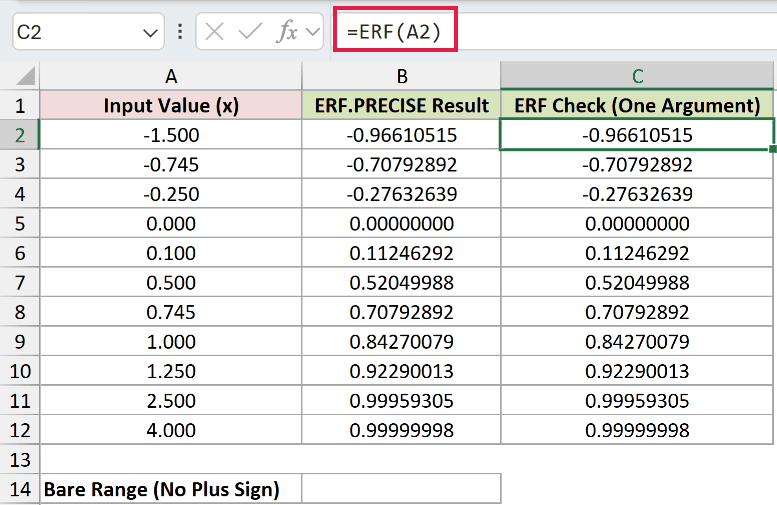Screen dimensions: 777x505
Task: Click the fill handle on cell C2
Action: click(773, 149)
